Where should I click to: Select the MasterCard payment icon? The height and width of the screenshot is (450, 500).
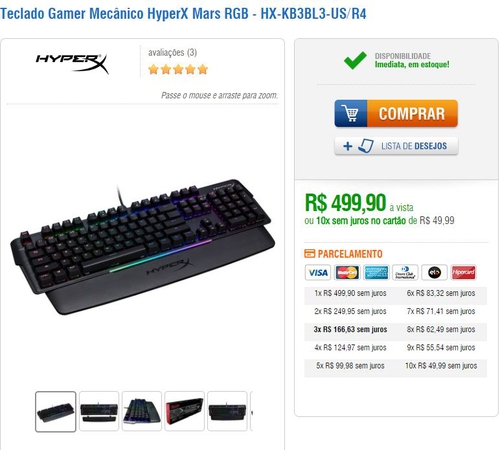pos(347,273)
